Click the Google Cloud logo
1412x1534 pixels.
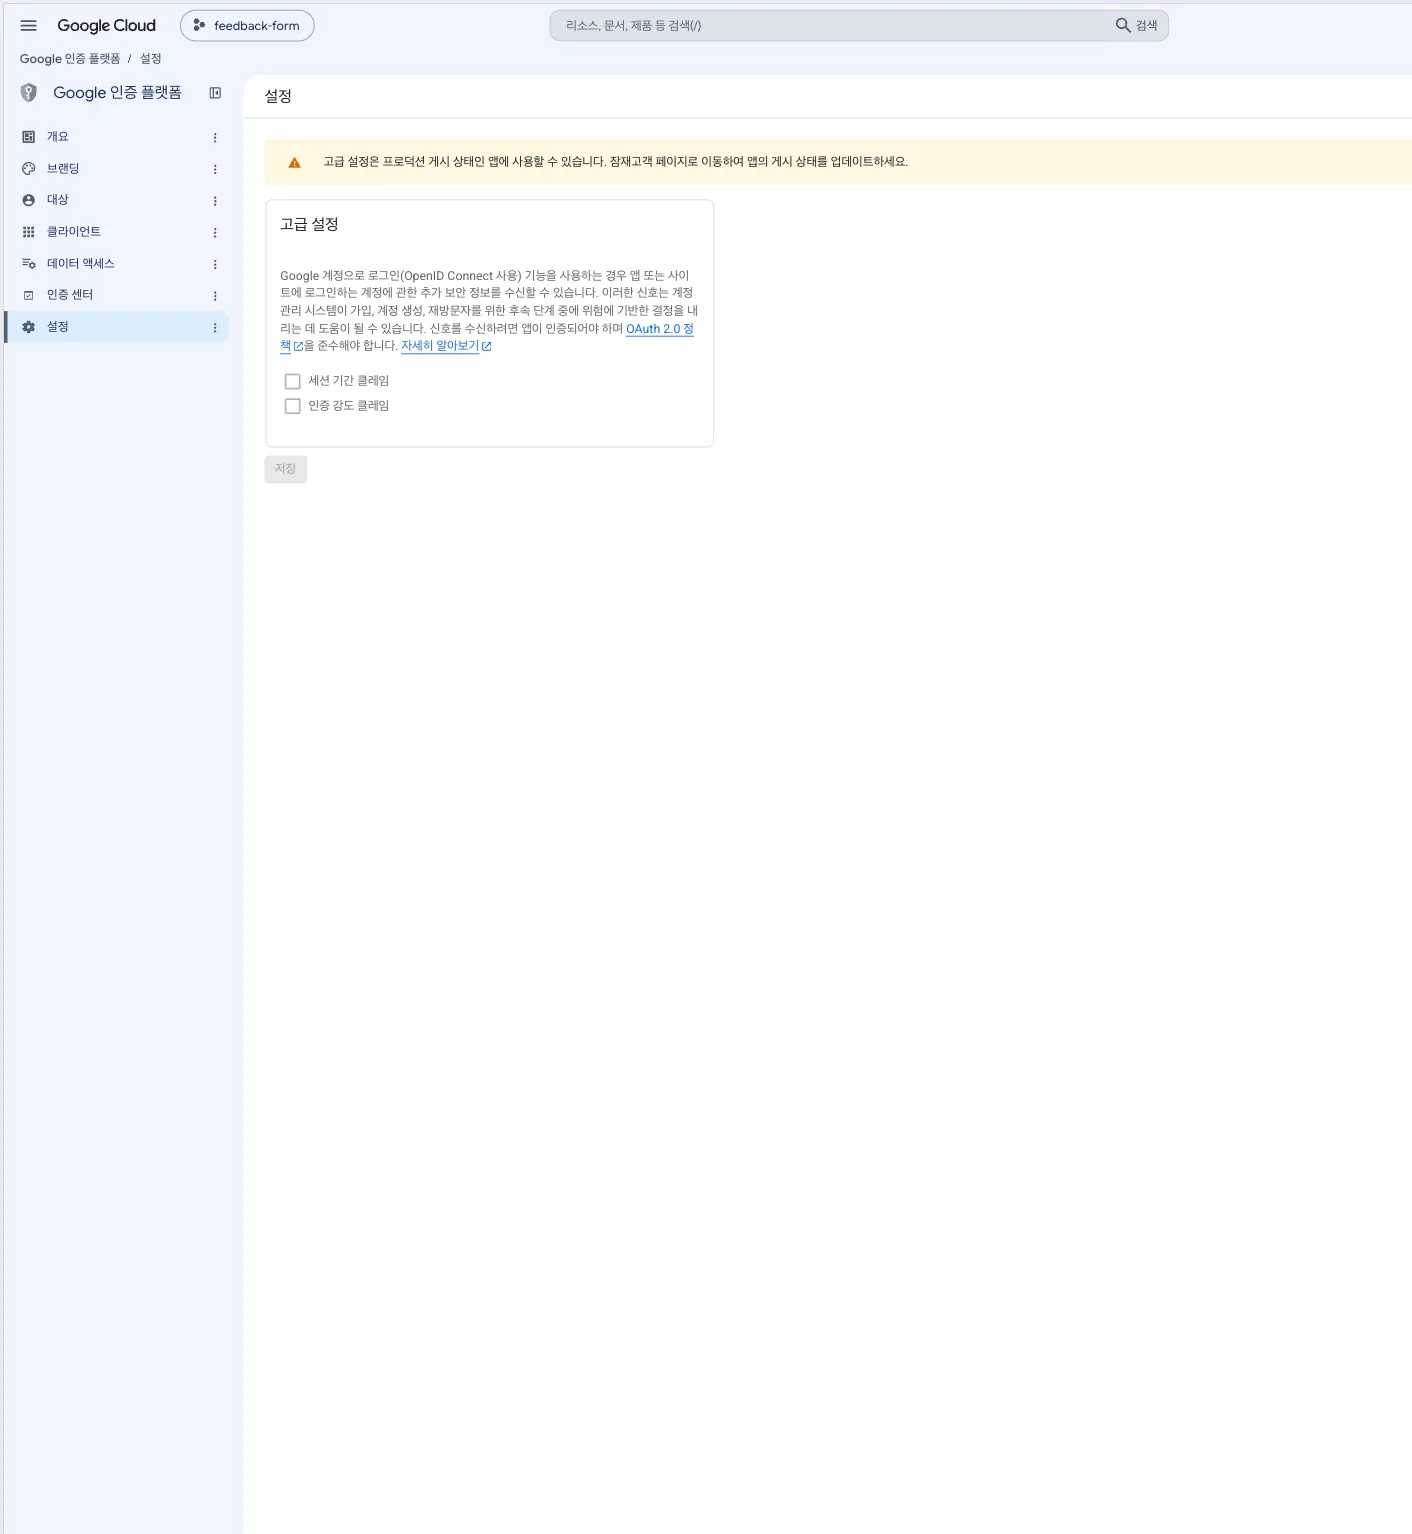pyautogui.click(x=106, y=26)
